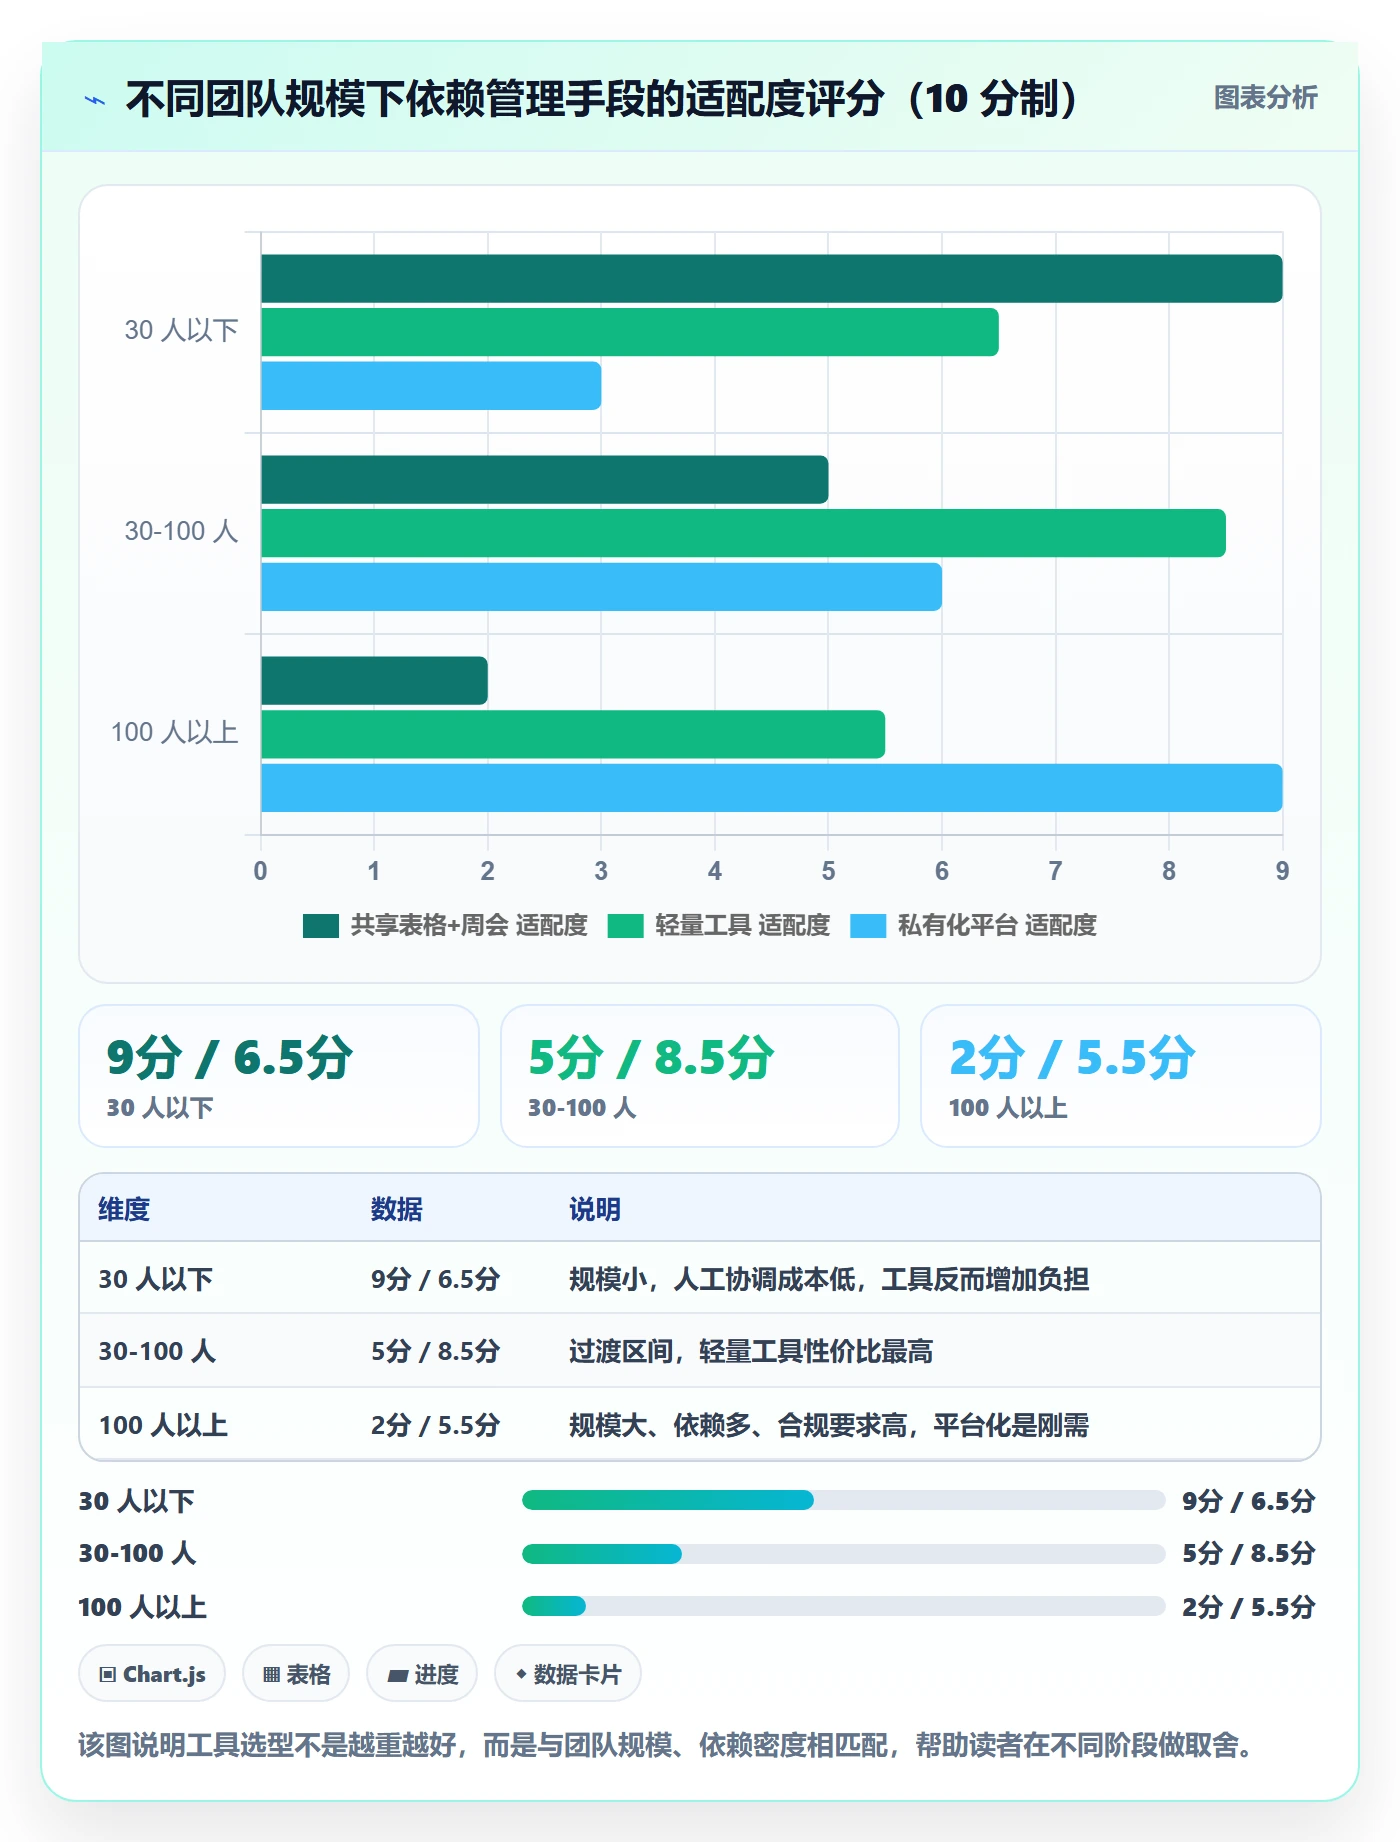Viewport: 1400px width, 1842px height.
Task: Click the 30 人以下 progress bar
Action: click(844, 1500)
